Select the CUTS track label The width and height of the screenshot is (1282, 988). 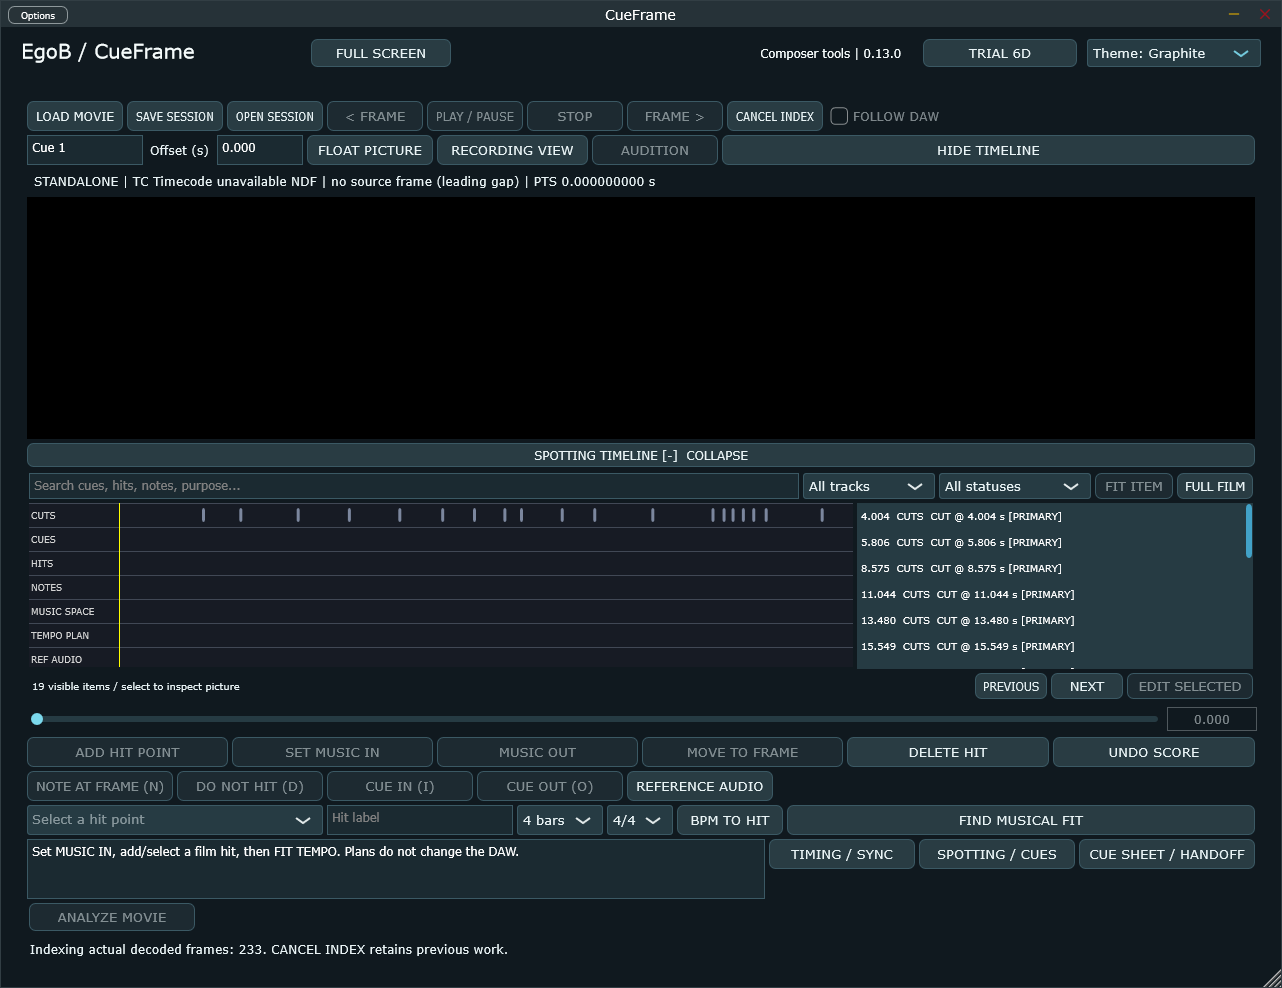(x=43, y=516)
